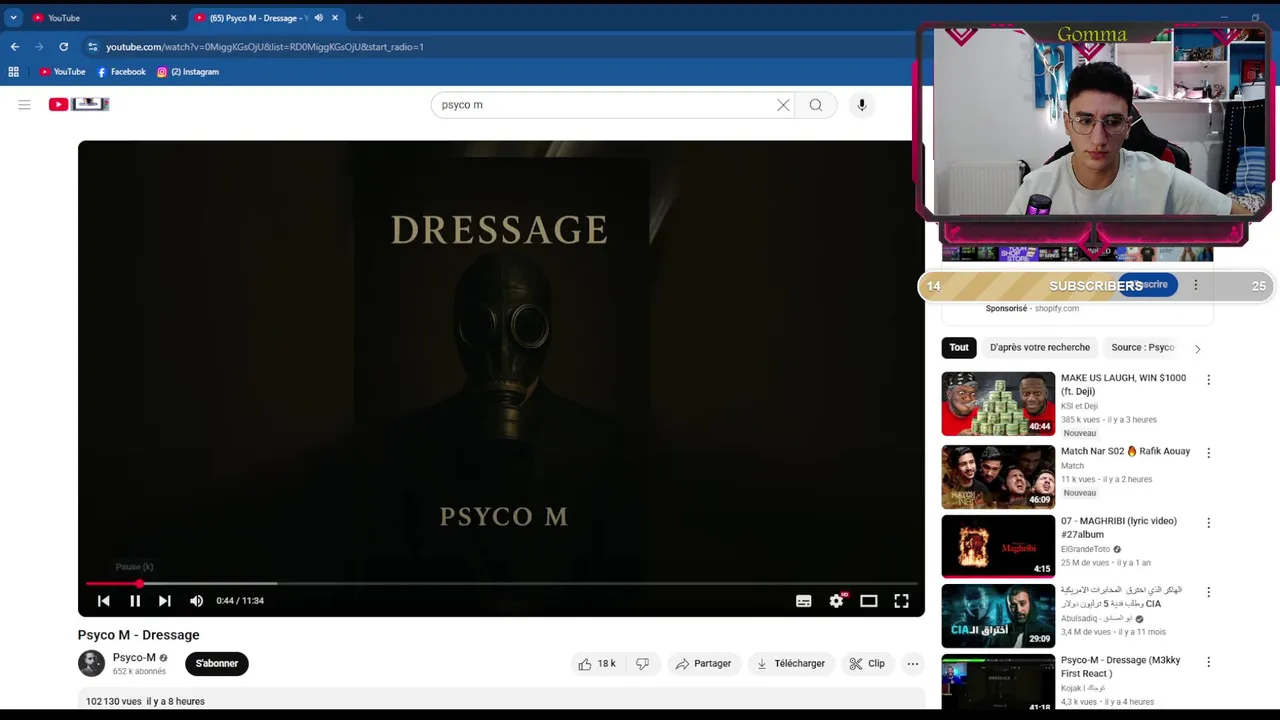1280x720 pixels.
Task: Reload the current page
Action: 64,47
